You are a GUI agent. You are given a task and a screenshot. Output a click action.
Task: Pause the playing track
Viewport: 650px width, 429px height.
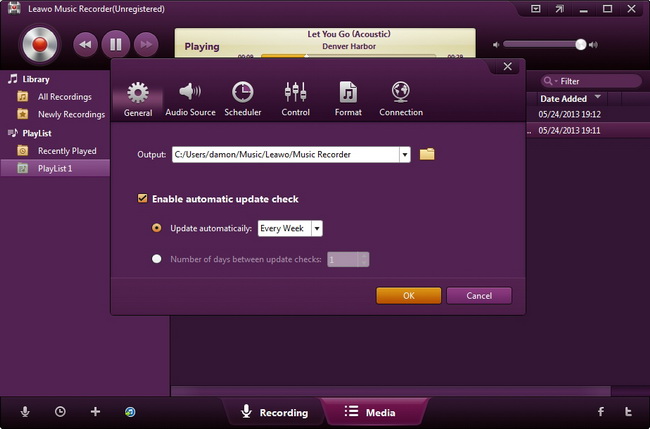tap(116, 44)
